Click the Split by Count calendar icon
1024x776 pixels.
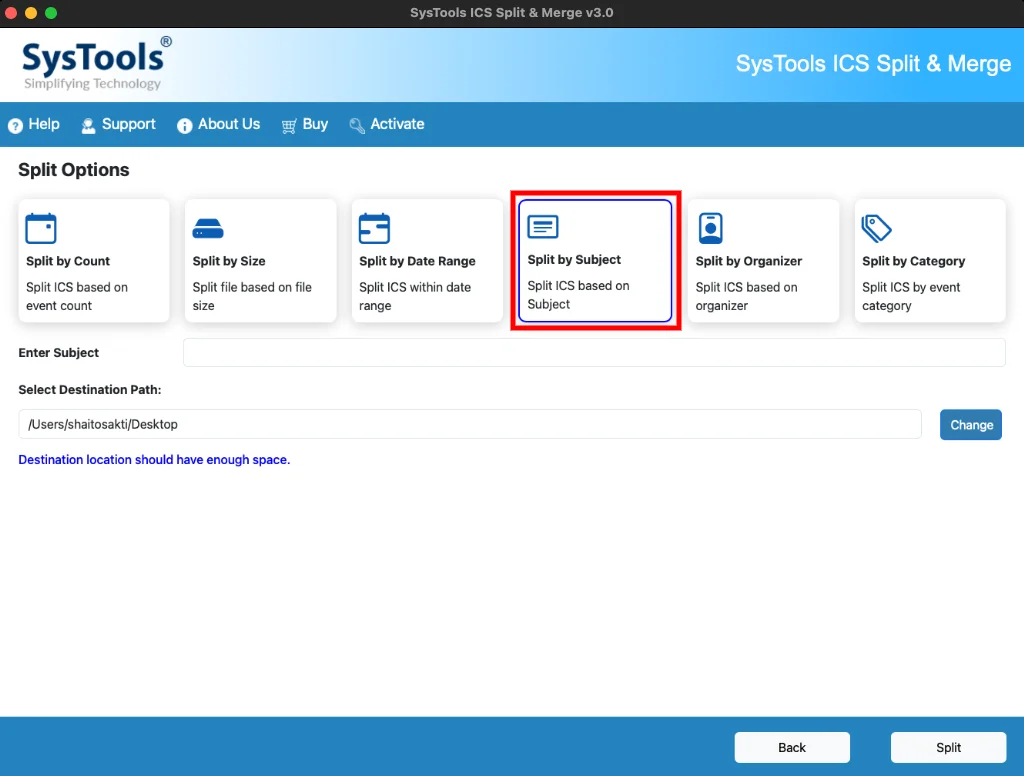pos(40,229)
